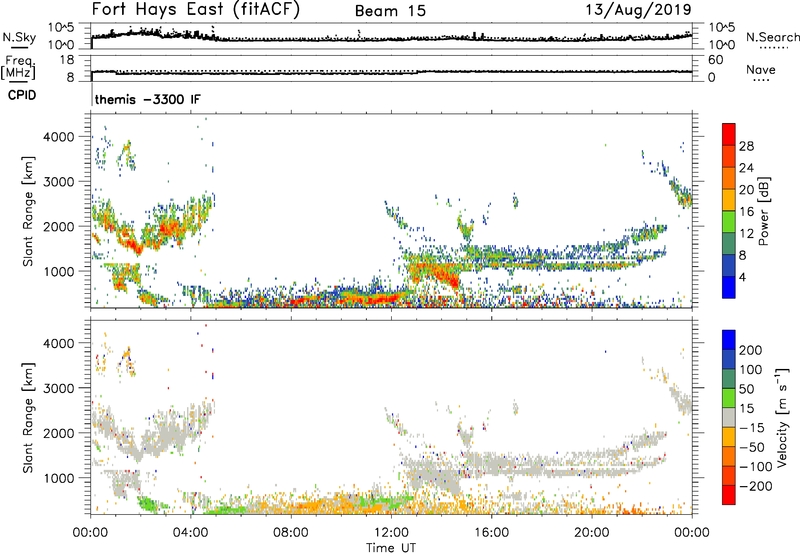The image size is (800, 554).
Task: Click the 'Fort Hays East (fitACF)' title
Action: 196,9
